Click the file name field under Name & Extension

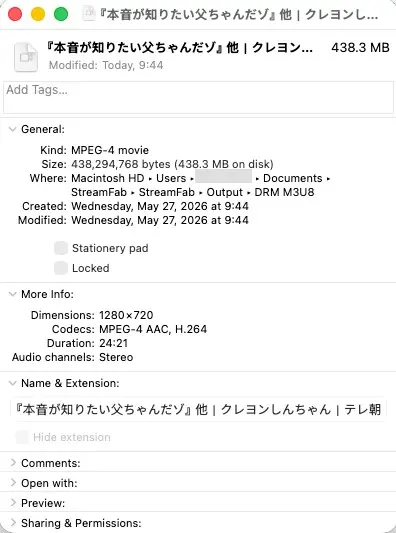pos(198,410)
